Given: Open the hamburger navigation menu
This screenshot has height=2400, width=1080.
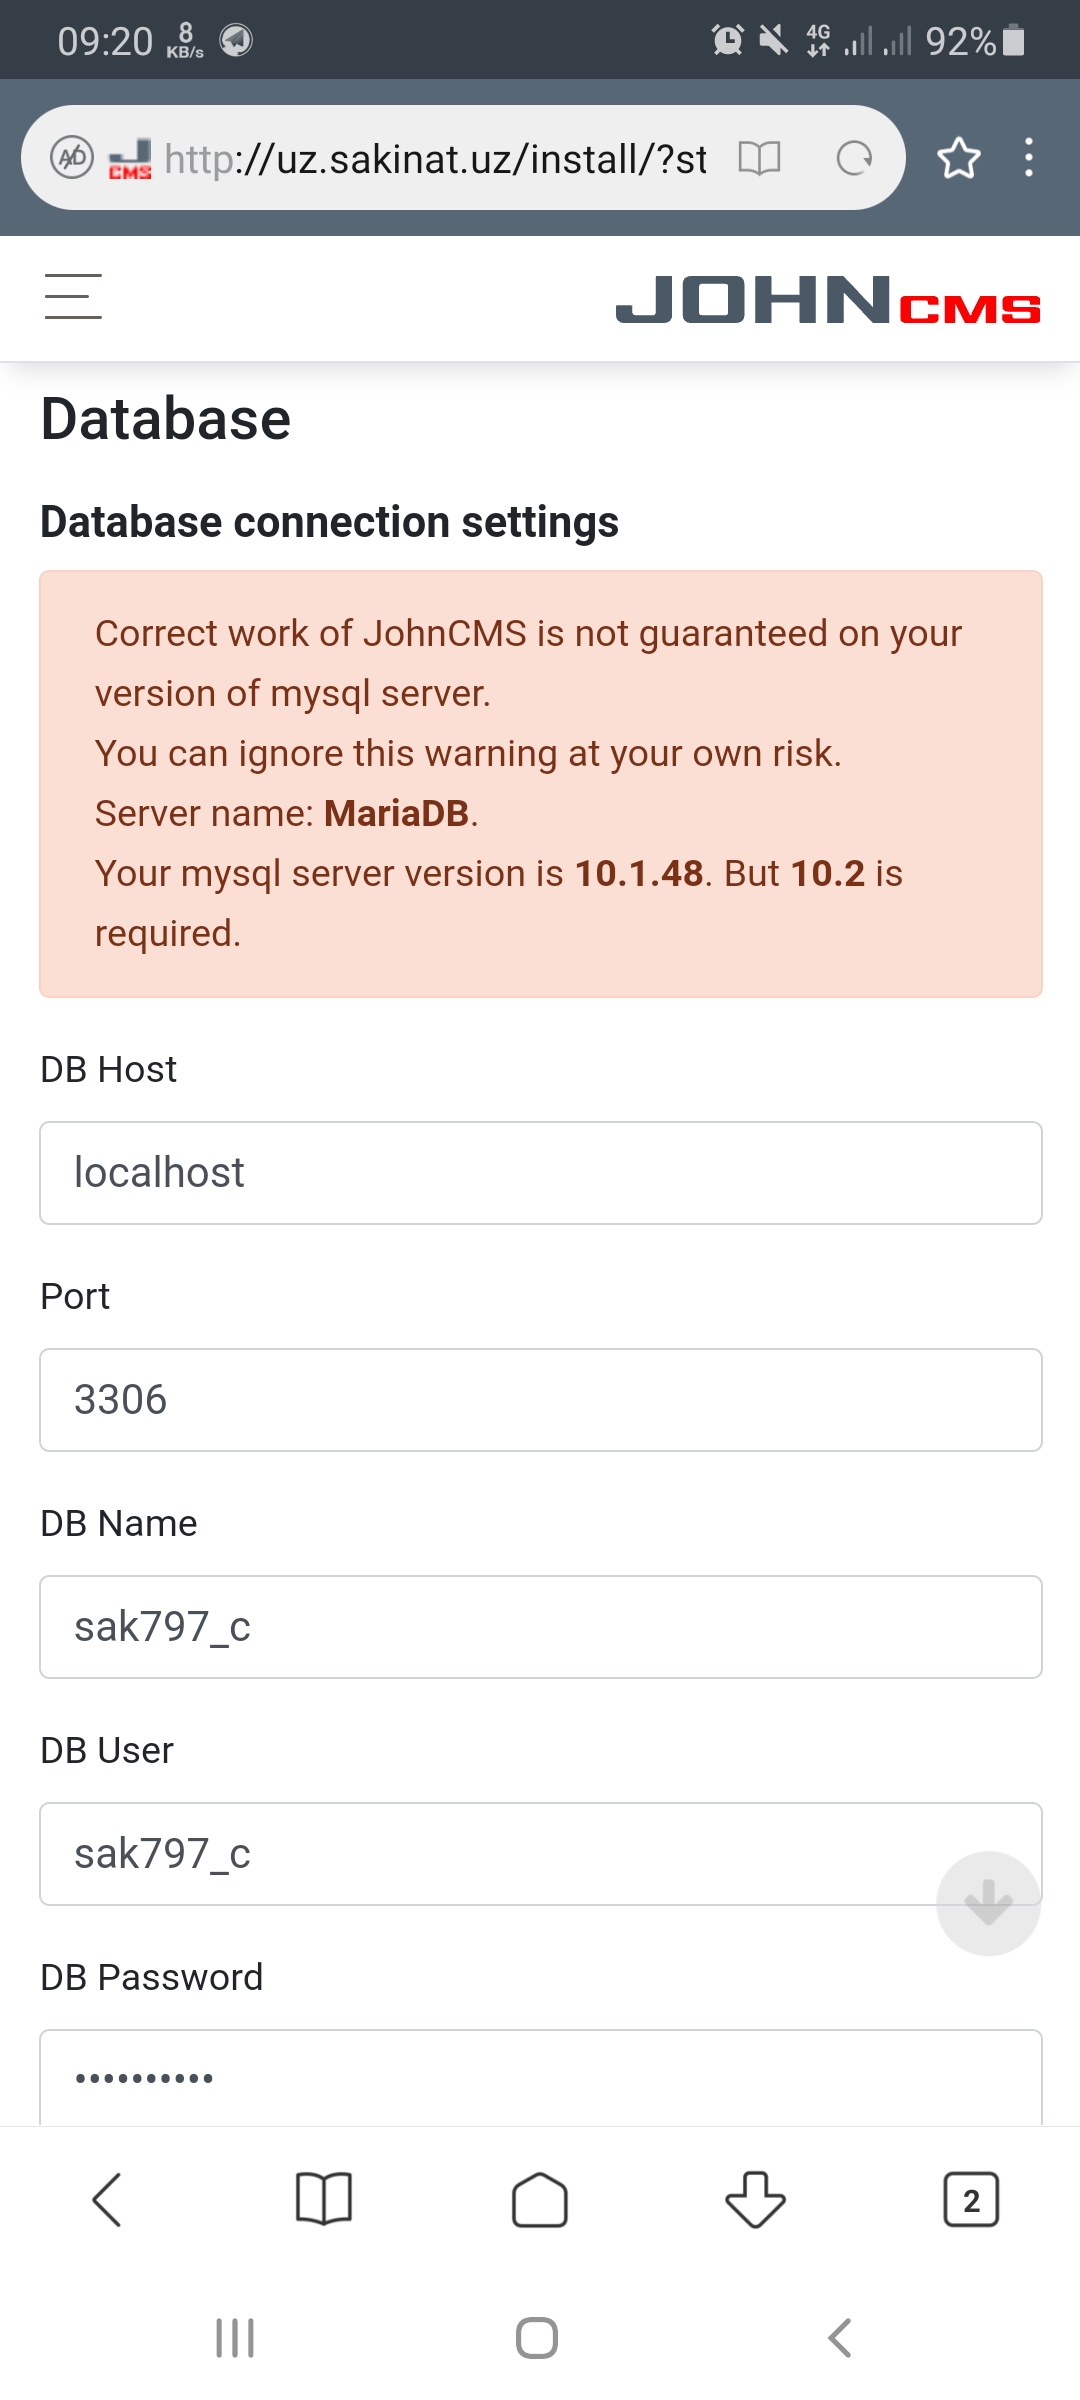Looking at the screenshot, I should point(73,297).
